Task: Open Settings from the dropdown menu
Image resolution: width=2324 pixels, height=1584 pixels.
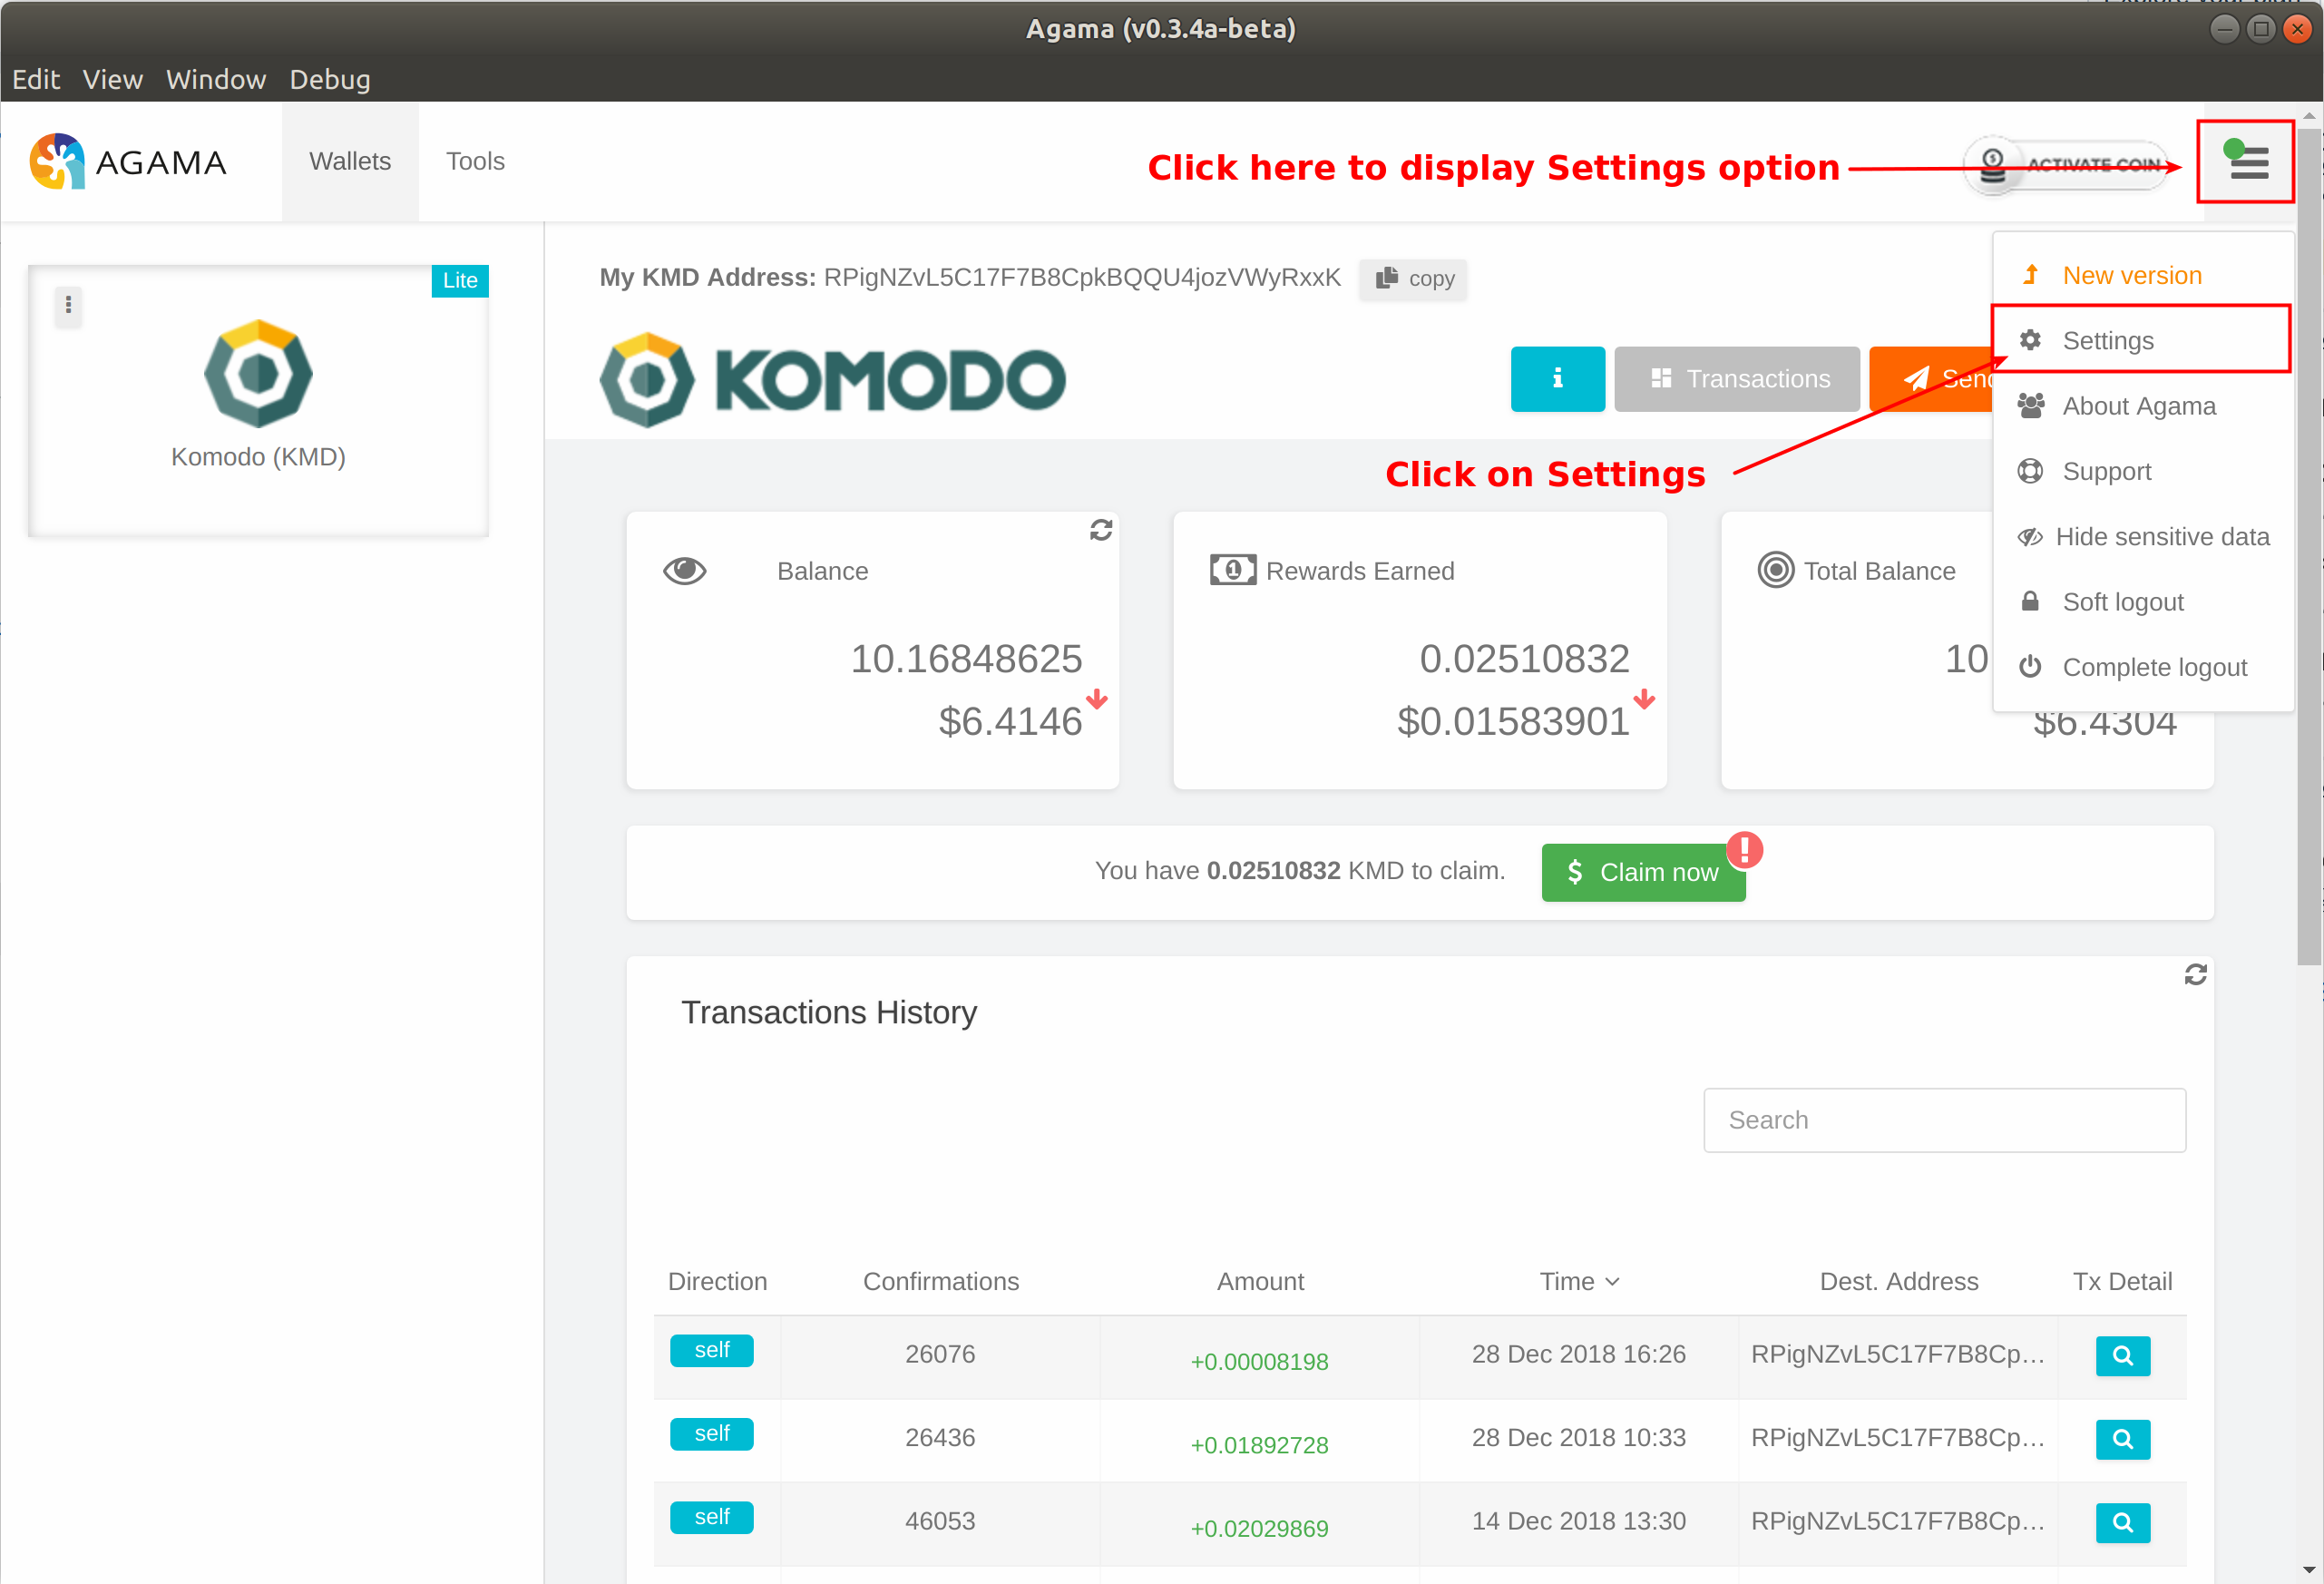Action: [2142, 340]
